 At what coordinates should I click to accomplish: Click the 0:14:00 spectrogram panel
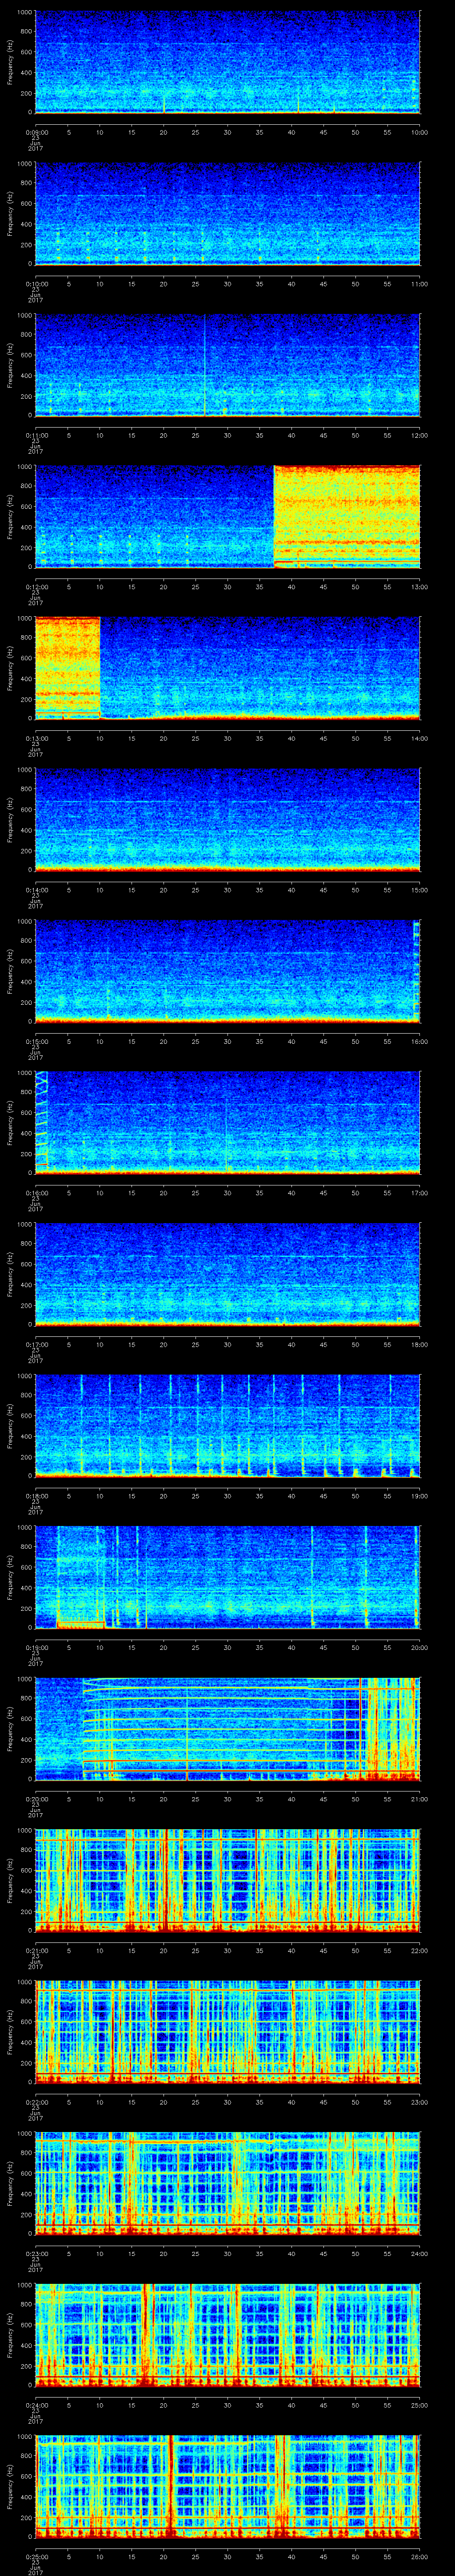coord(228,819)
